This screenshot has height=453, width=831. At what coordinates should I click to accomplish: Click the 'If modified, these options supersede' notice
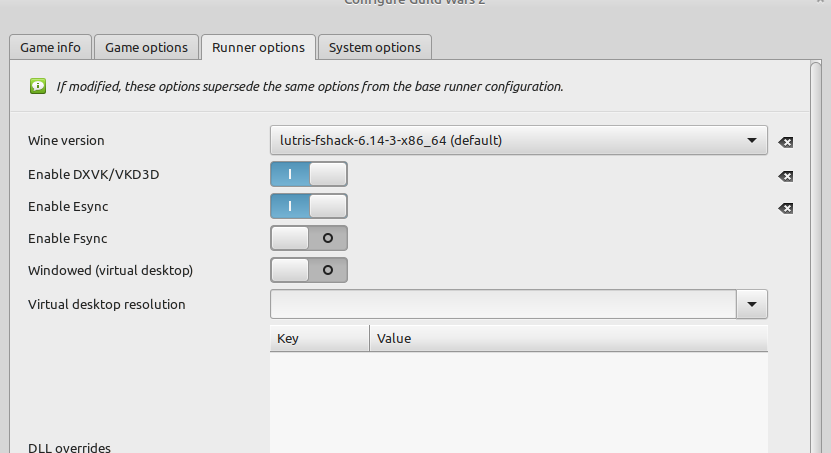(310, 86)
